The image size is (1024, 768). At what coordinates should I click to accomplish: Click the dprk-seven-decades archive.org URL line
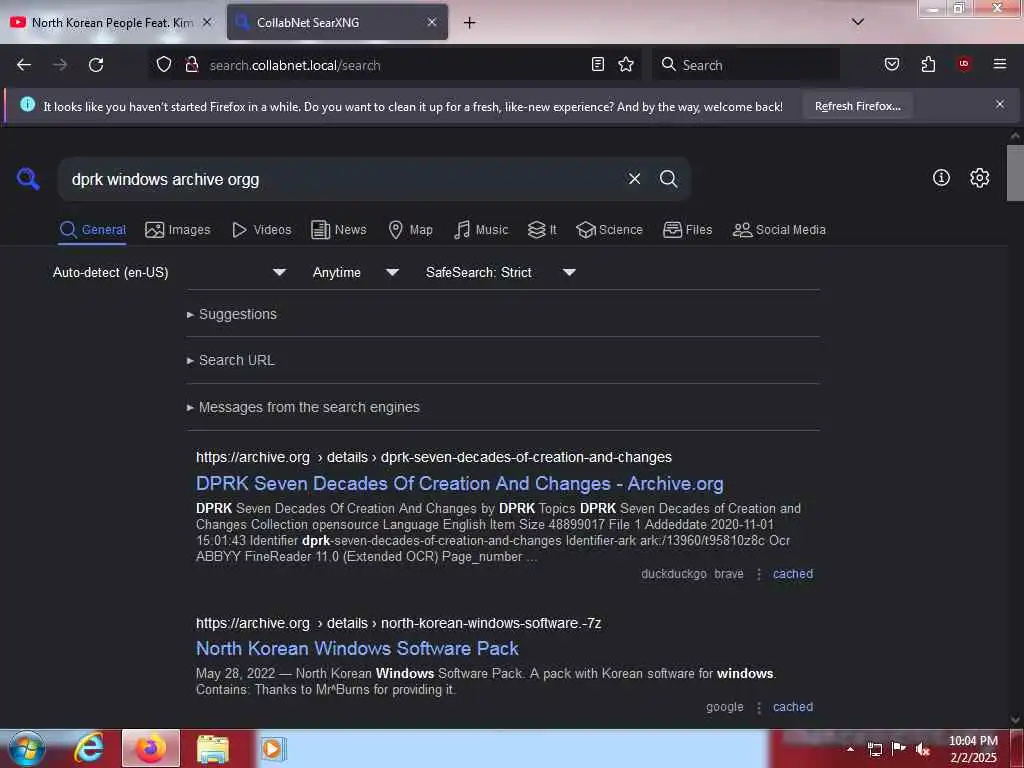click(x=434, y=457)
